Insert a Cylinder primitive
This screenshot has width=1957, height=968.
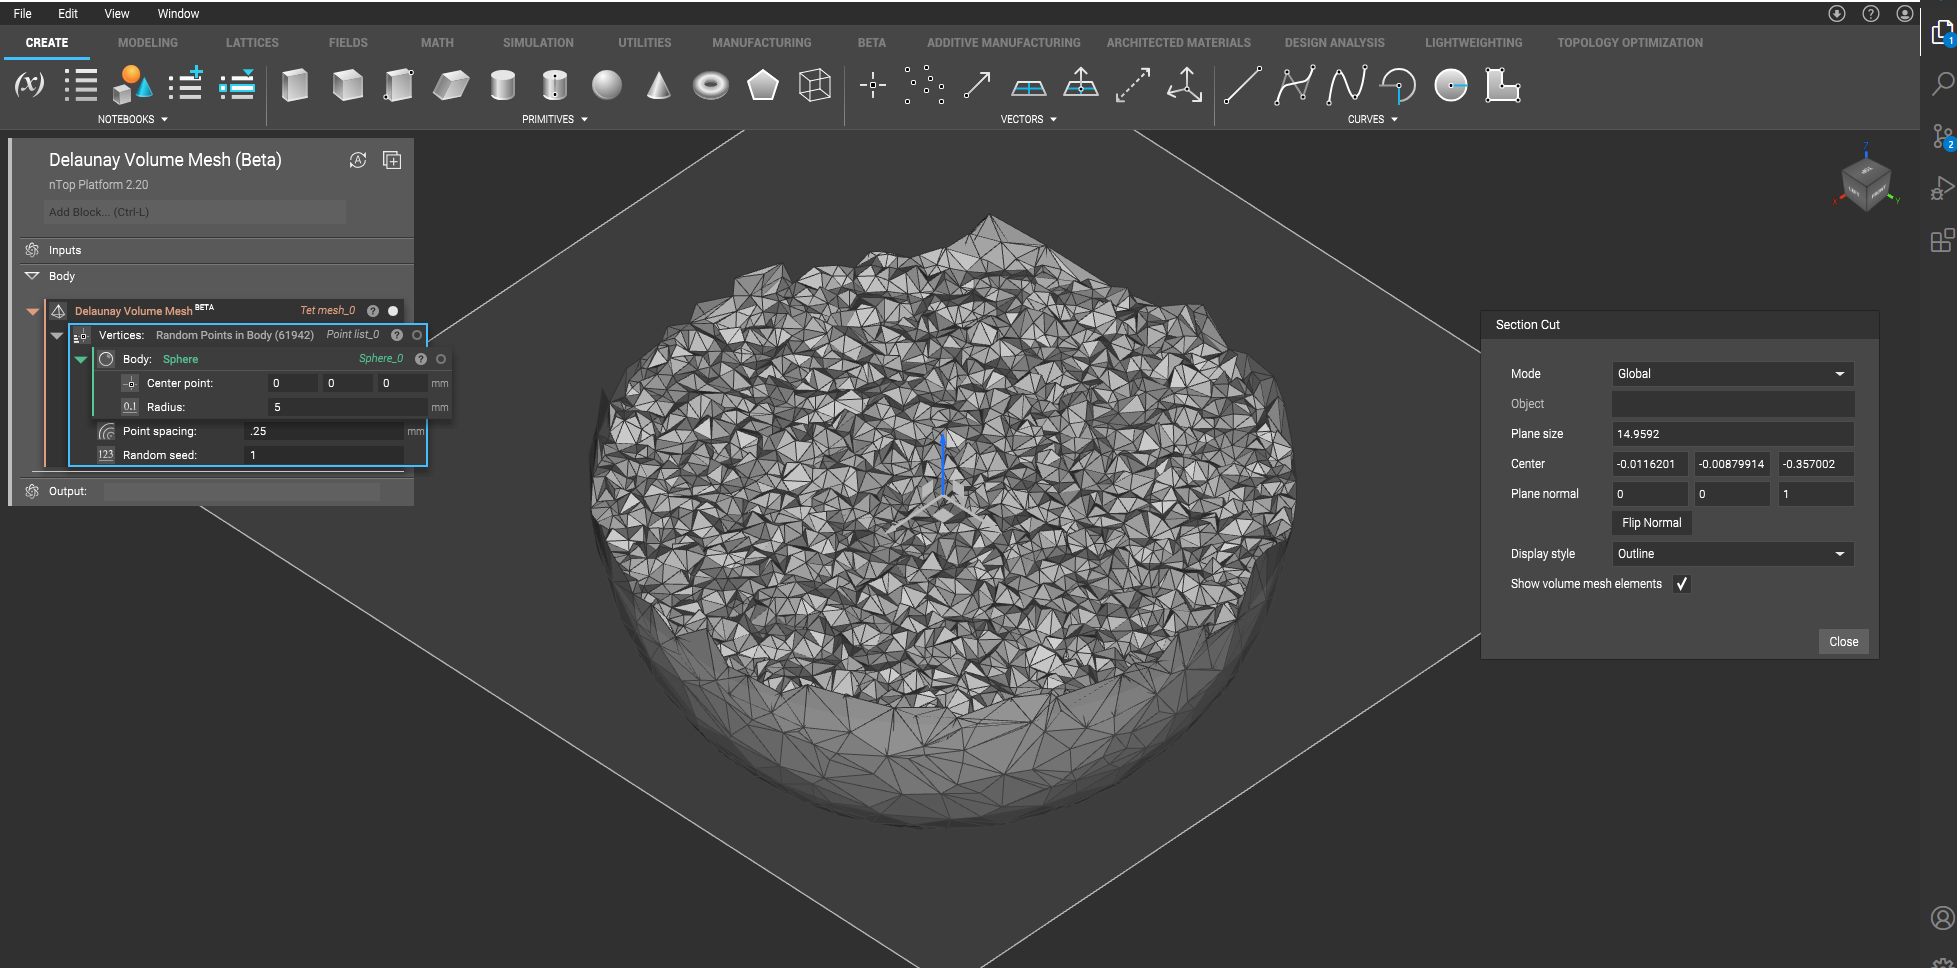pyautogui.click(x=503, y=85)
